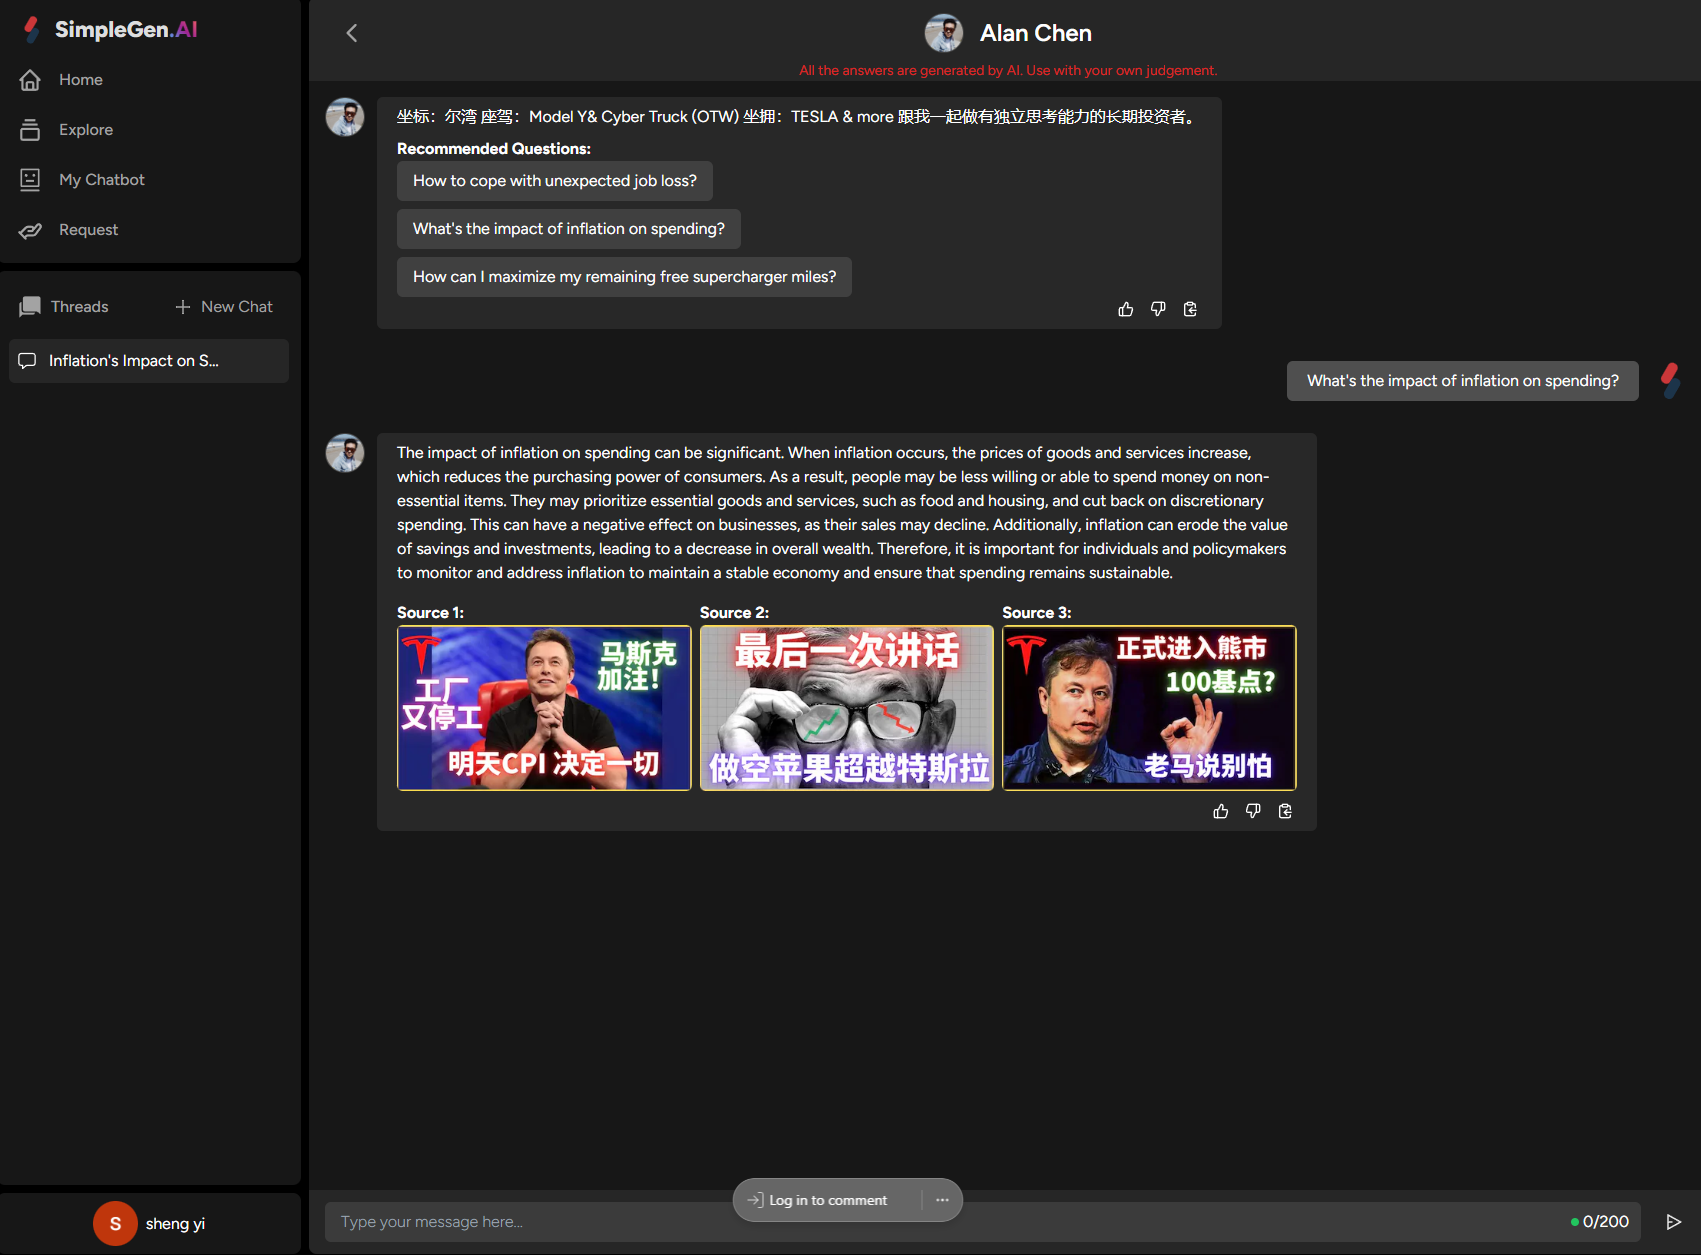The image size is (1701, 1255).
Task: Click the Alan Chen chatbot title
Action: tap(1035, 33)
